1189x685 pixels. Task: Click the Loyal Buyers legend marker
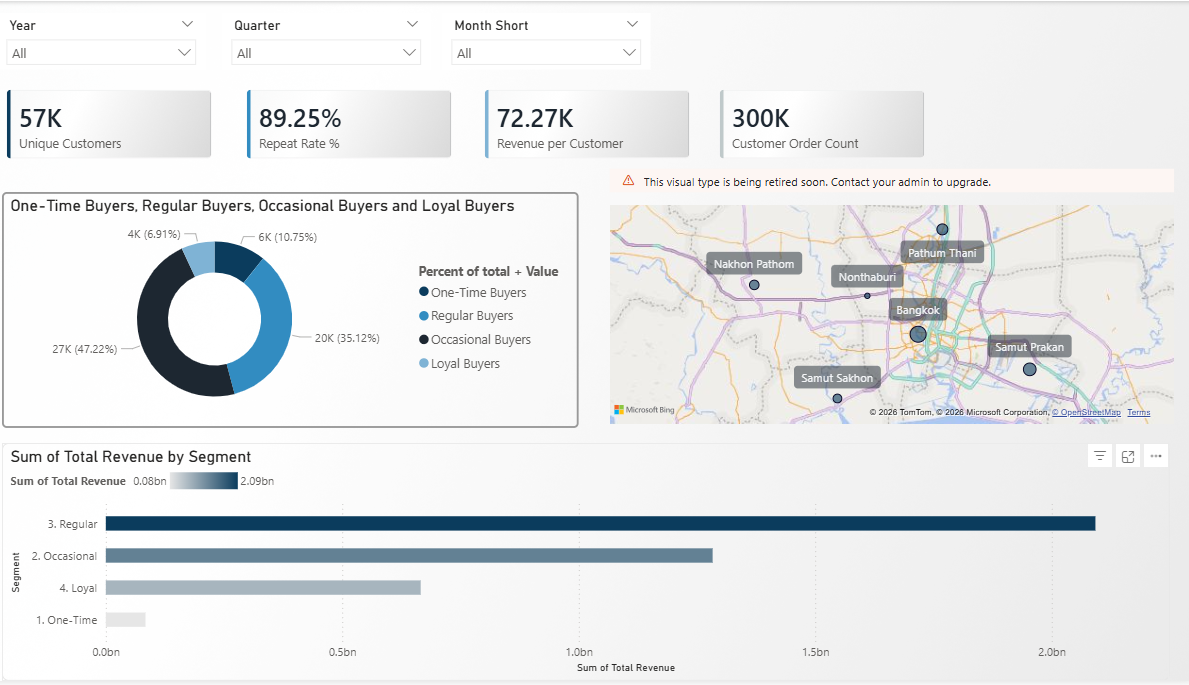[x=424, y=363]
